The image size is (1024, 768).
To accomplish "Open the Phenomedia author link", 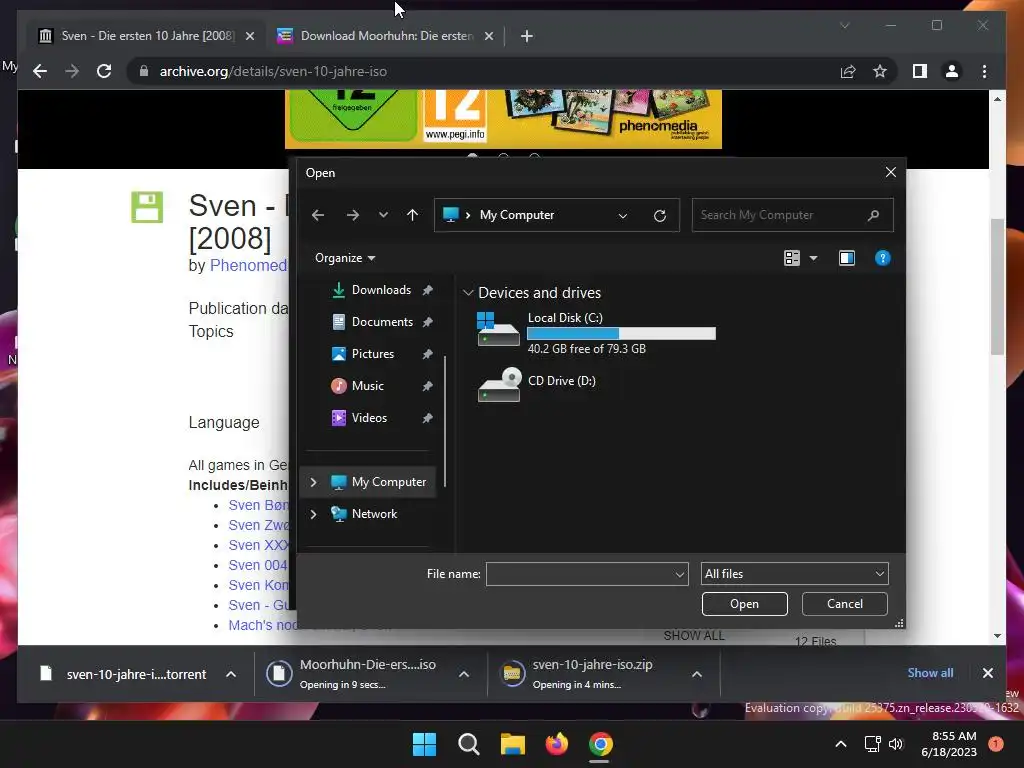I will coord(248,265).
